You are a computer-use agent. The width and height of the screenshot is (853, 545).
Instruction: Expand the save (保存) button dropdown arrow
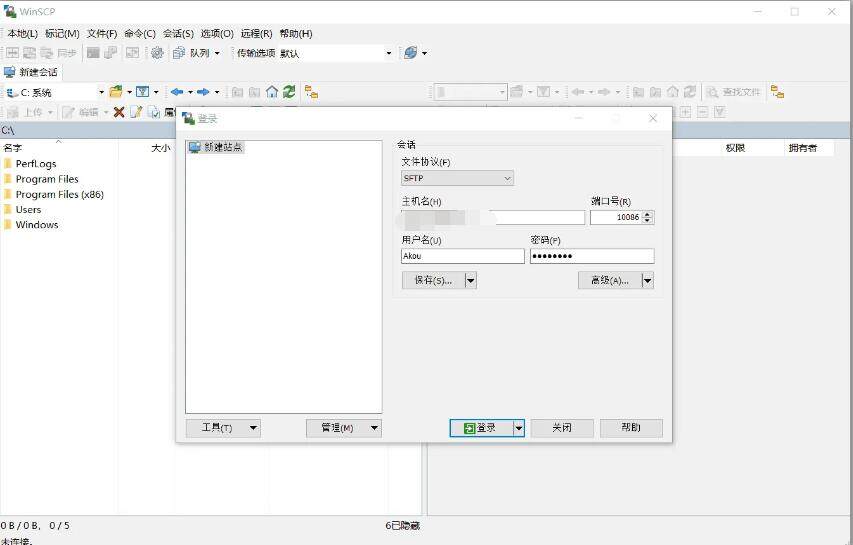click(471, 280)
